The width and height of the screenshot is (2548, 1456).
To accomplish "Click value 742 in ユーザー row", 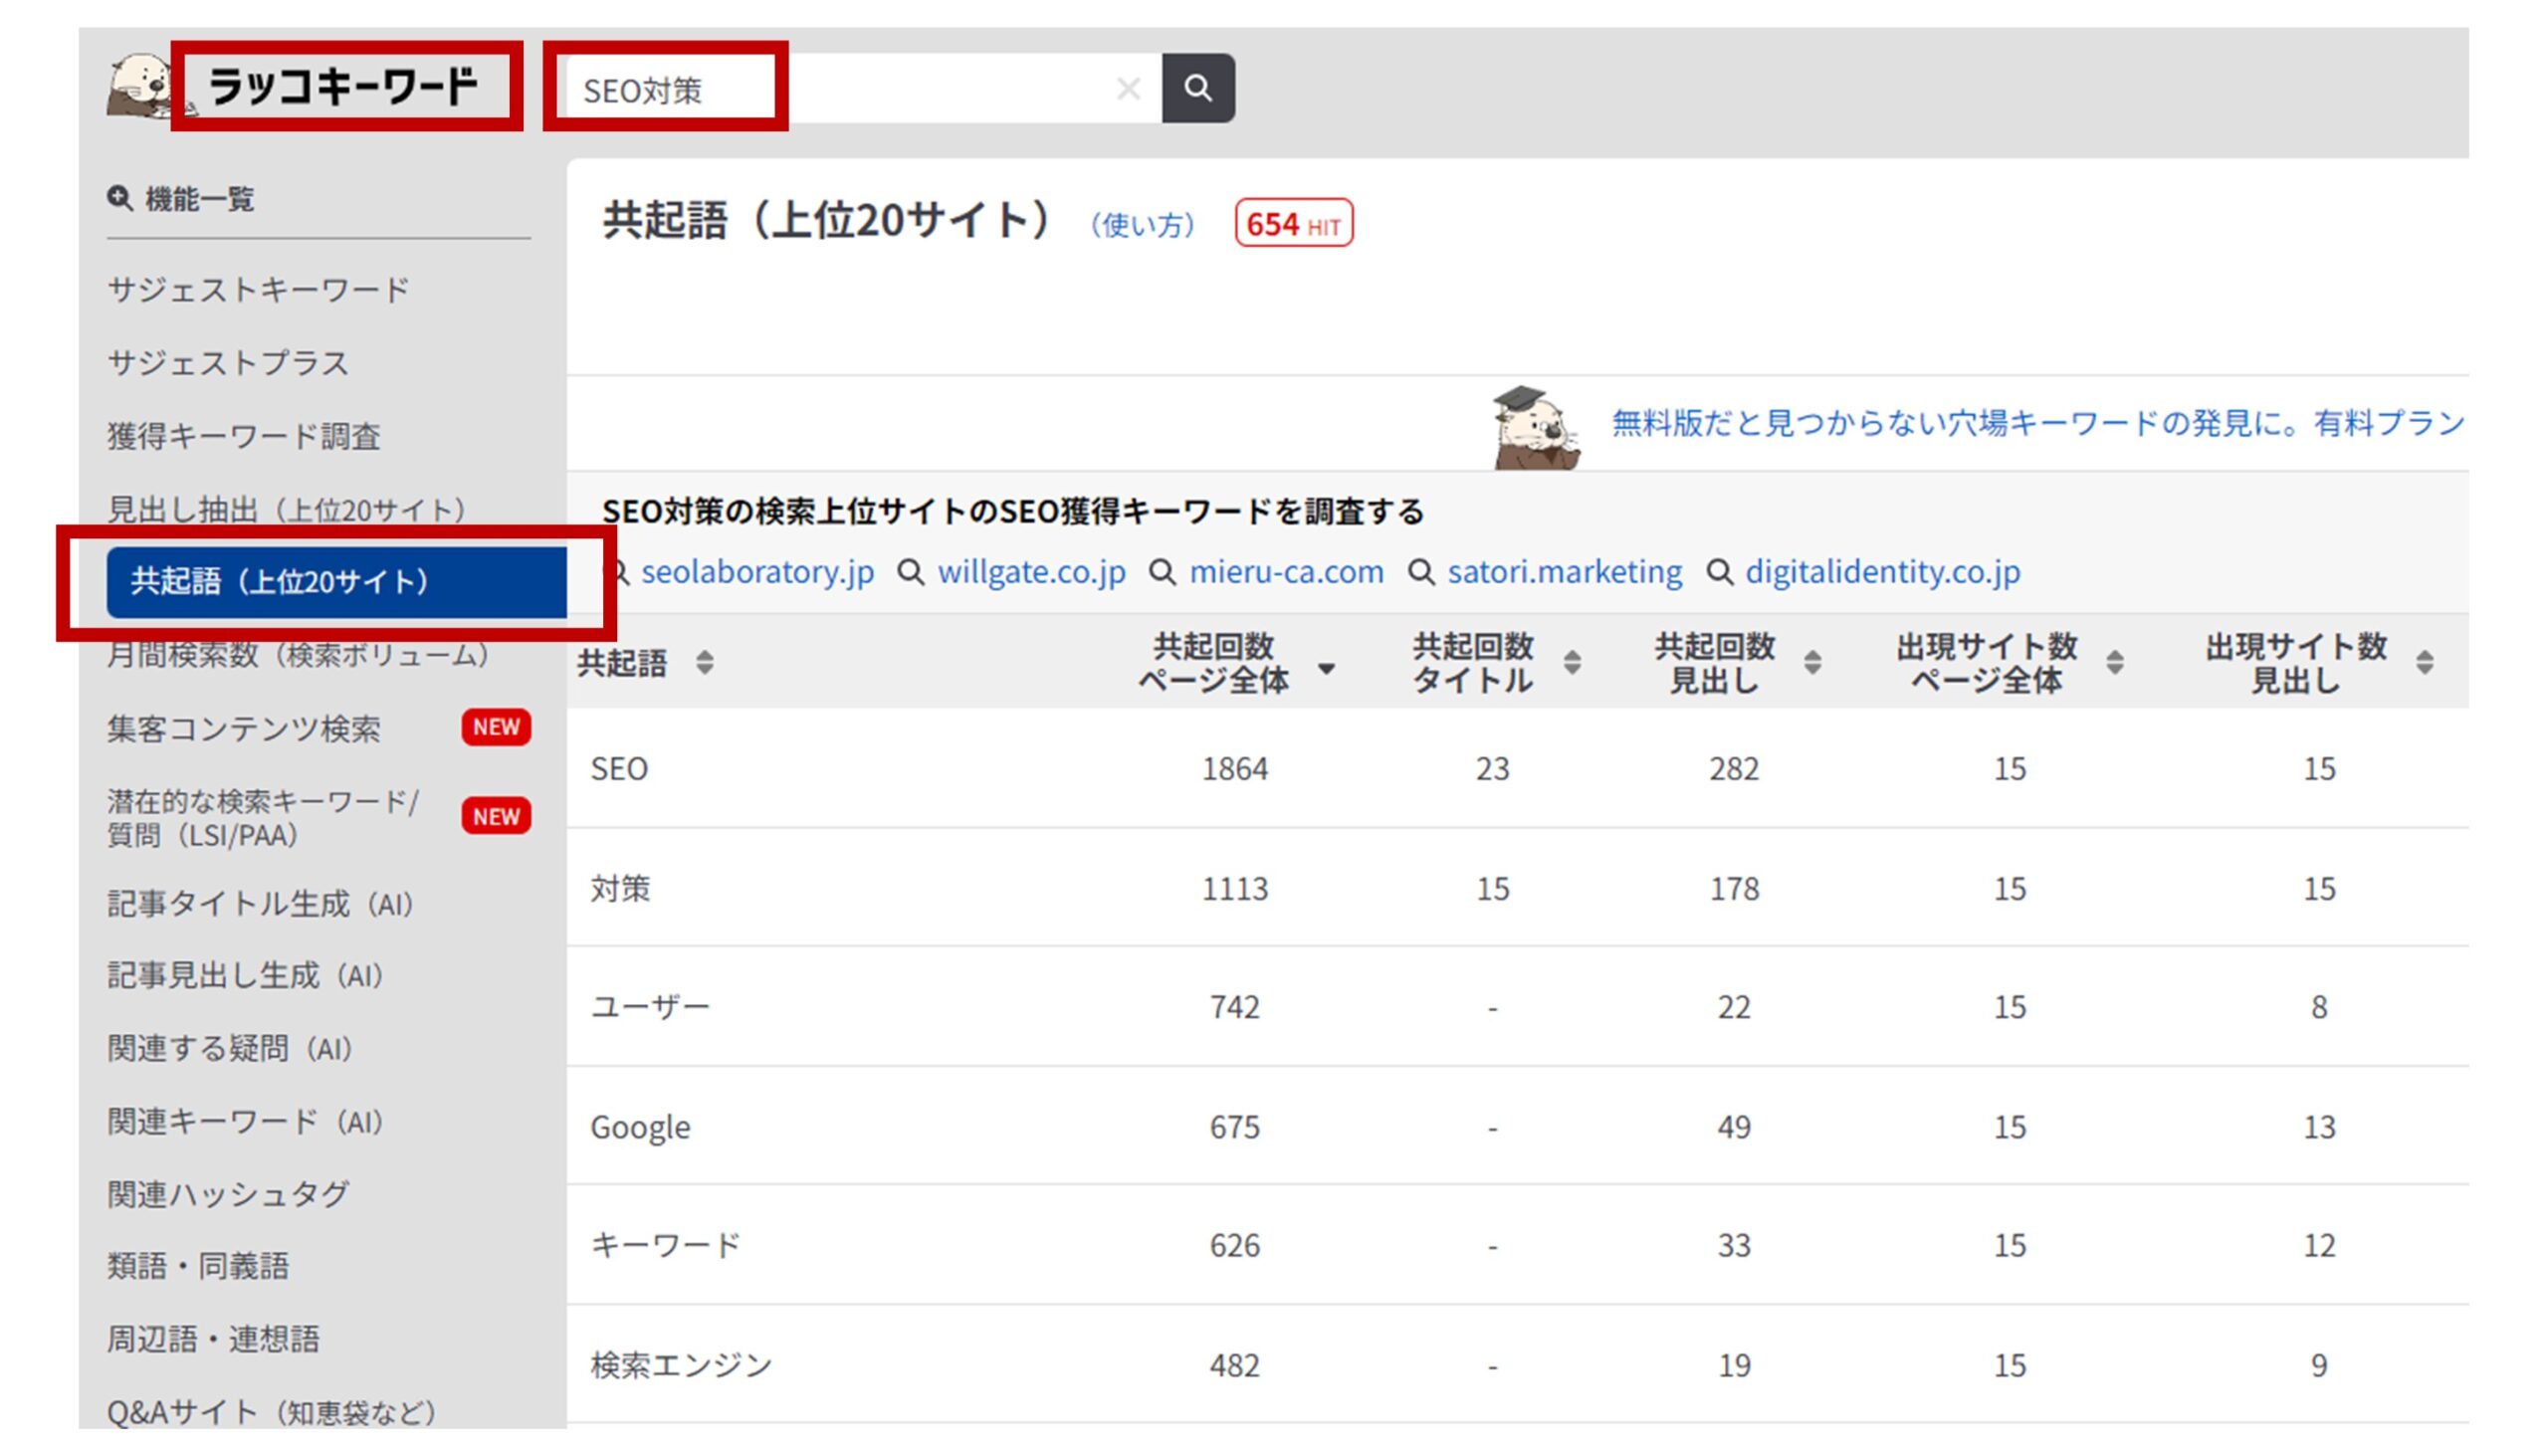I will pos(1235,1007).
